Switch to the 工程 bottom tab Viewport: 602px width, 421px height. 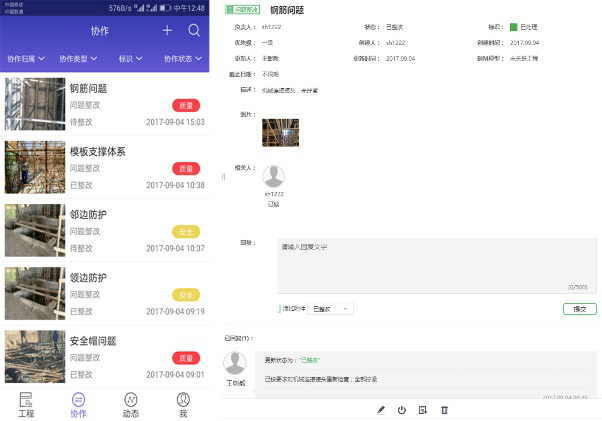[26, 405]
